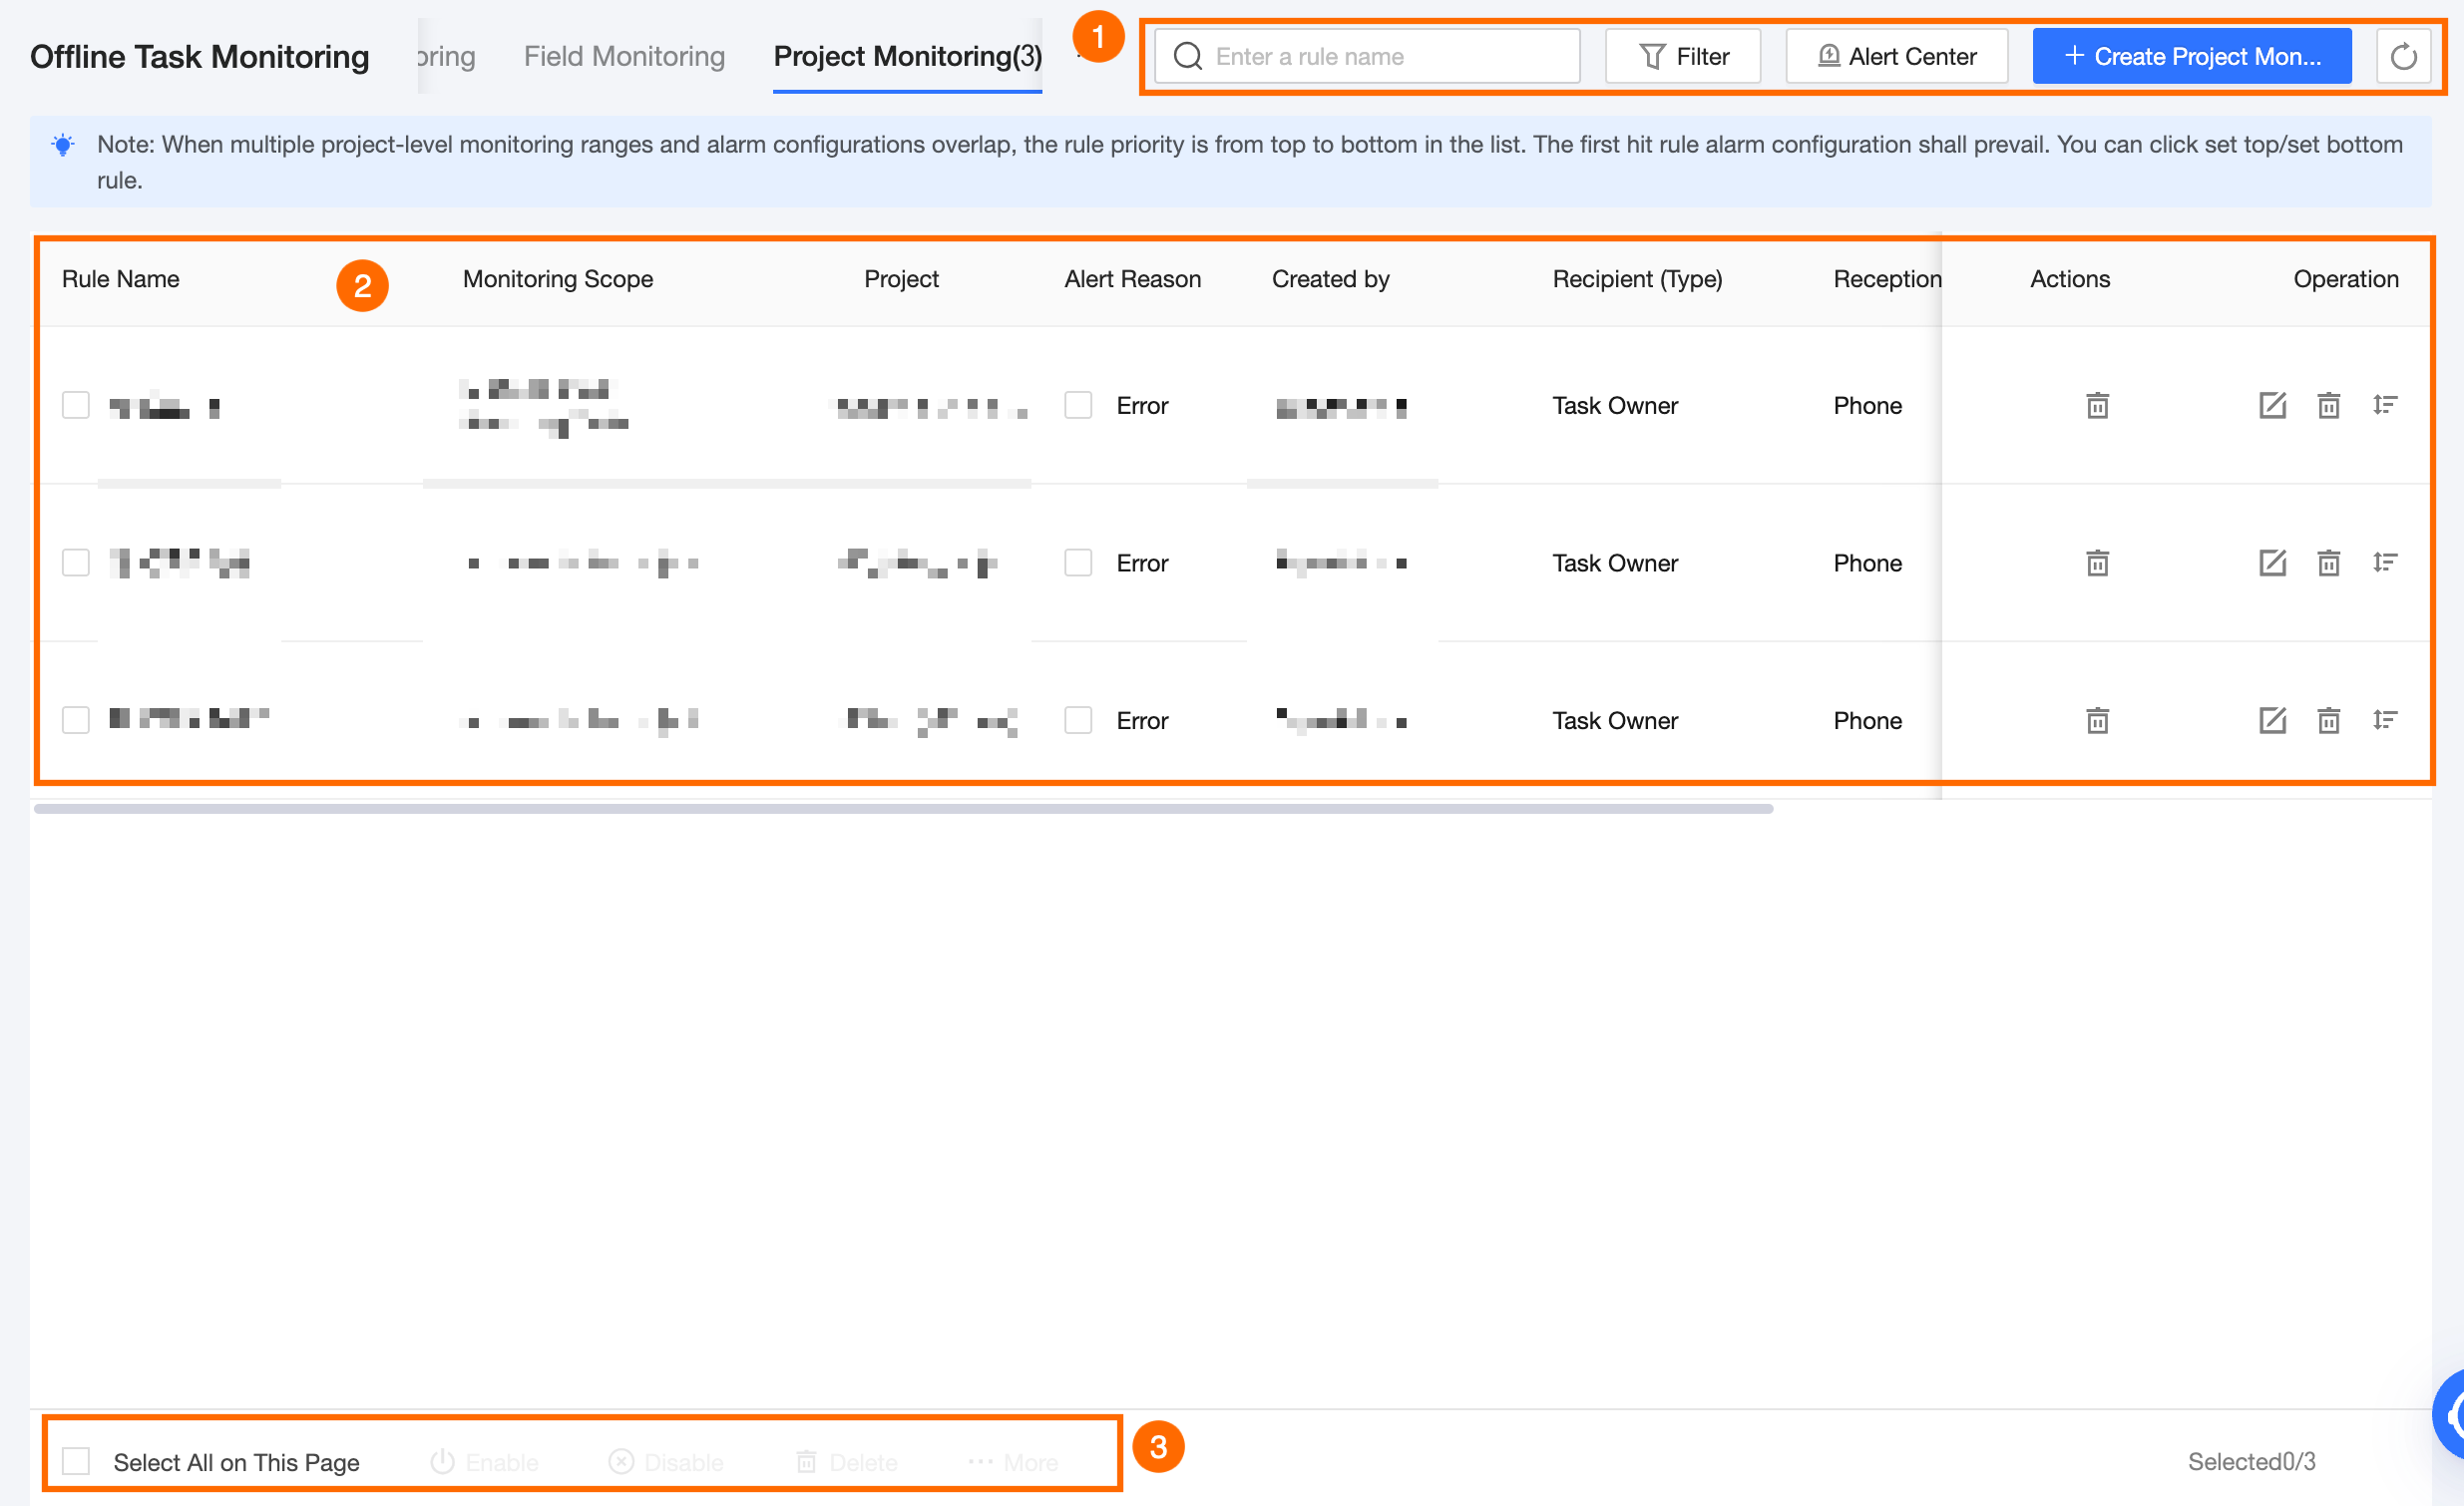The width and height of the screenshot is (2464, 1506).
Task: Select the Project Monitoring(3) tab
Action: (907, 57)
